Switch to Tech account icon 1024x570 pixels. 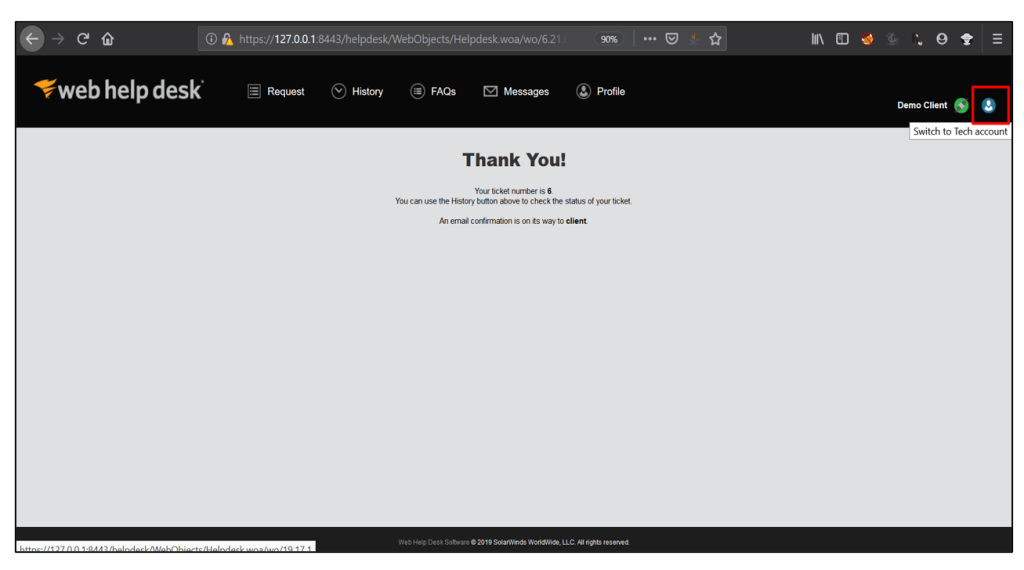tap(988, 105)
